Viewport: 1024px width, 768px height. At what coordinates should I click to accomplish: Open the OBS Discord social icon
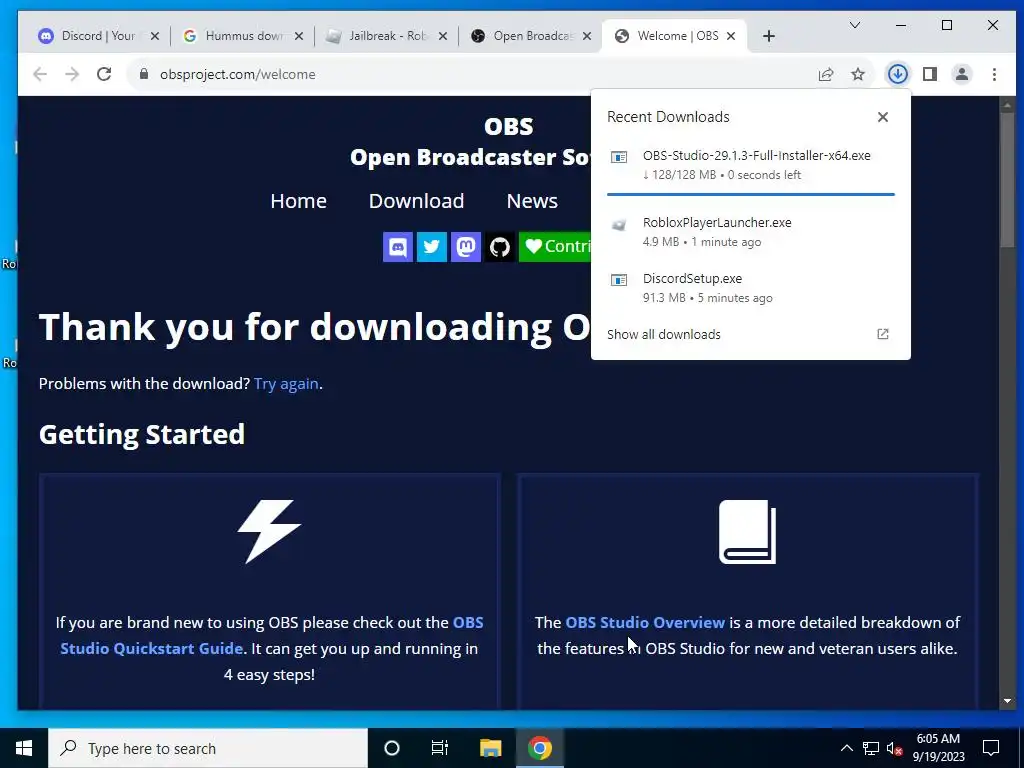[398, 247]
